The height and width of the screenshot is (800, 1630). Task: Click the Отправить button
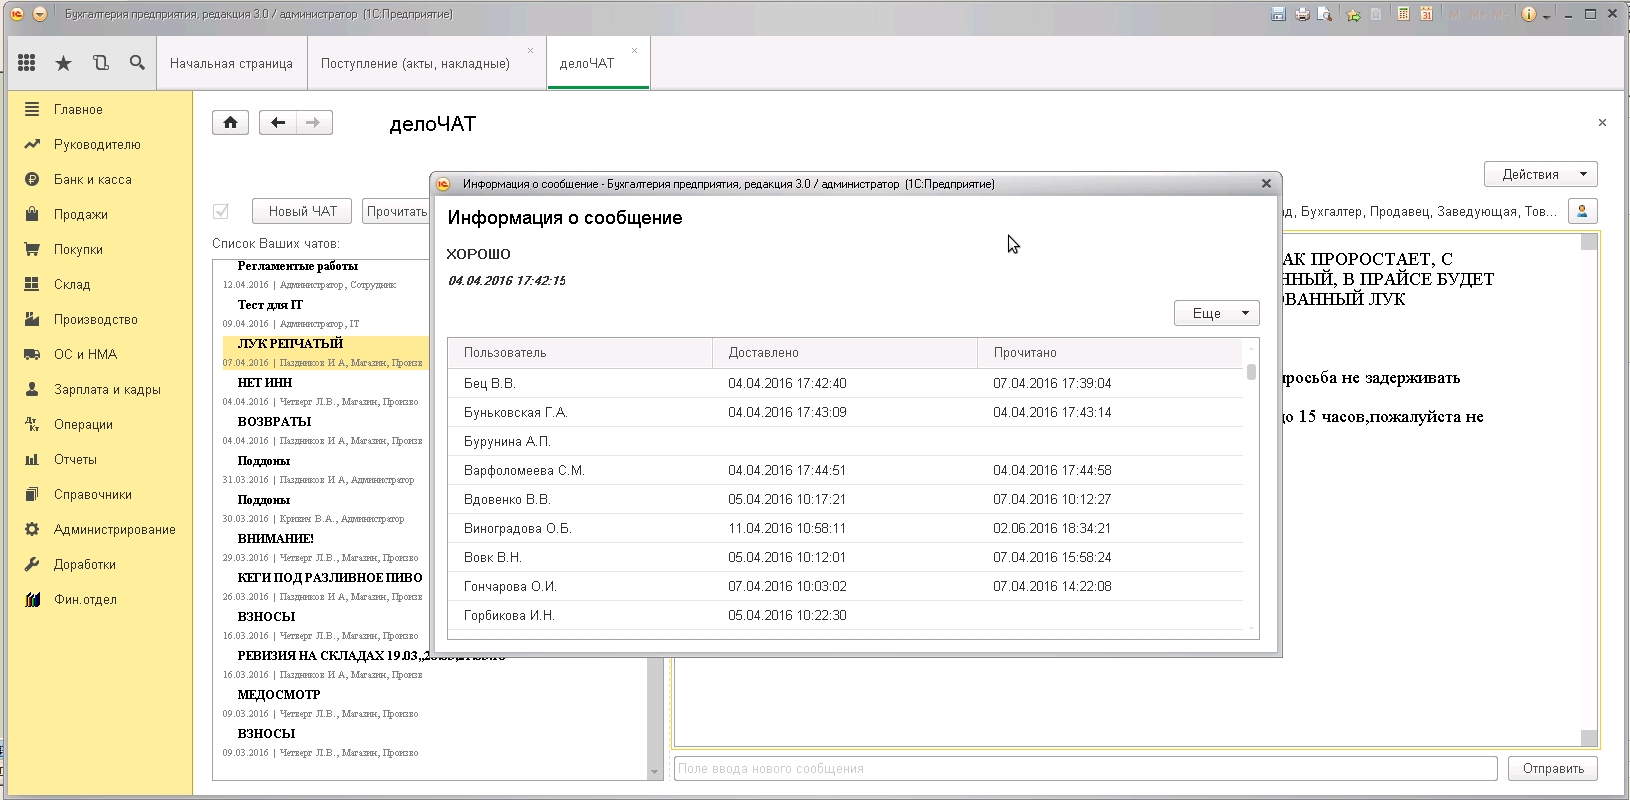(x=1553, y=768)
